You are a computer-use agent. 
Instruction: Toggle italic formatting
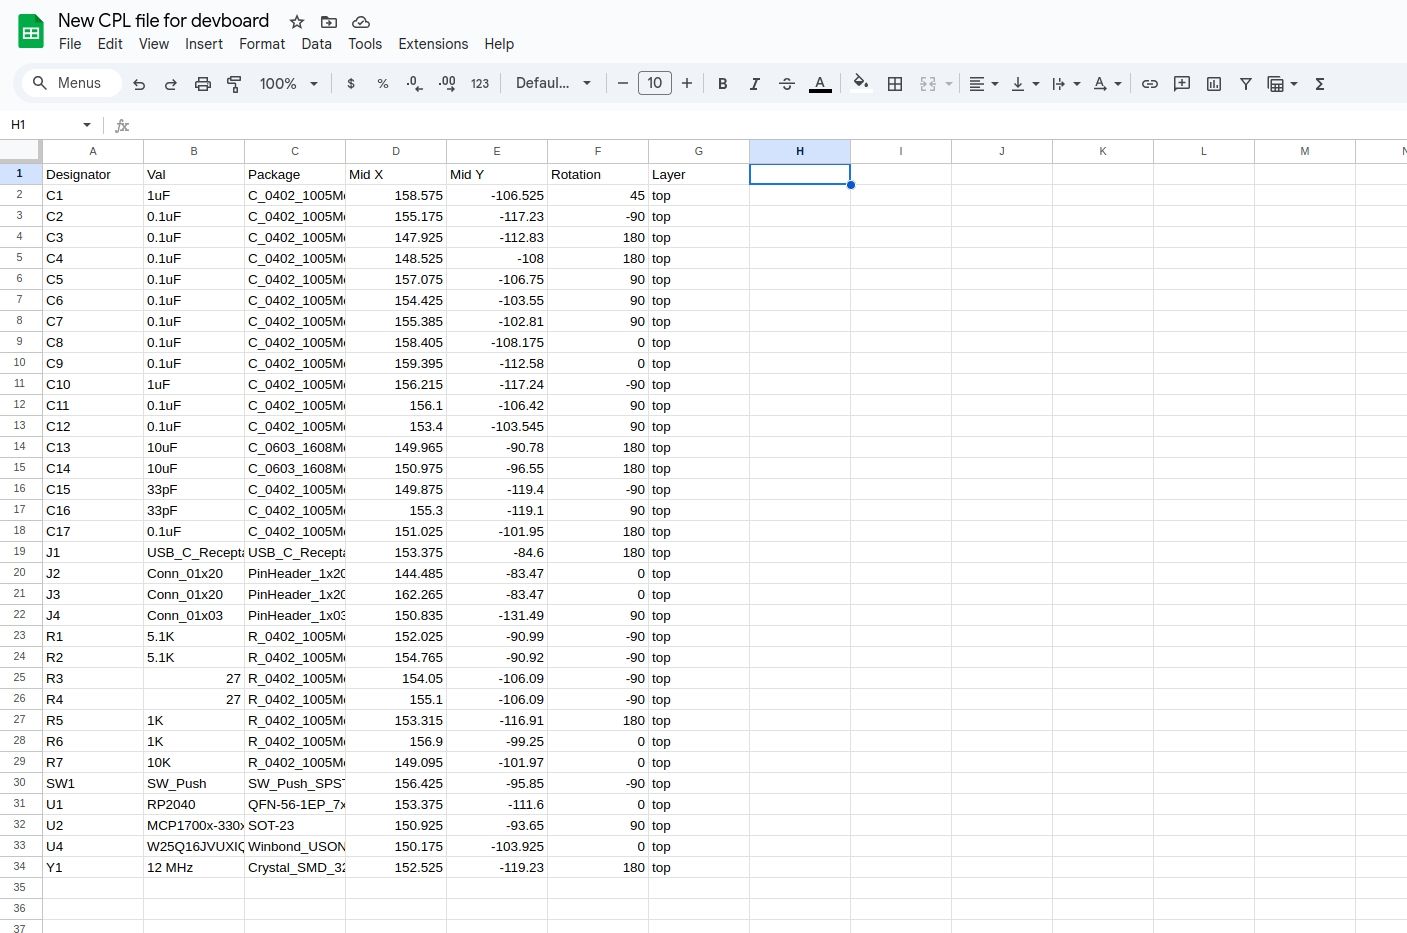coord(755,84)
